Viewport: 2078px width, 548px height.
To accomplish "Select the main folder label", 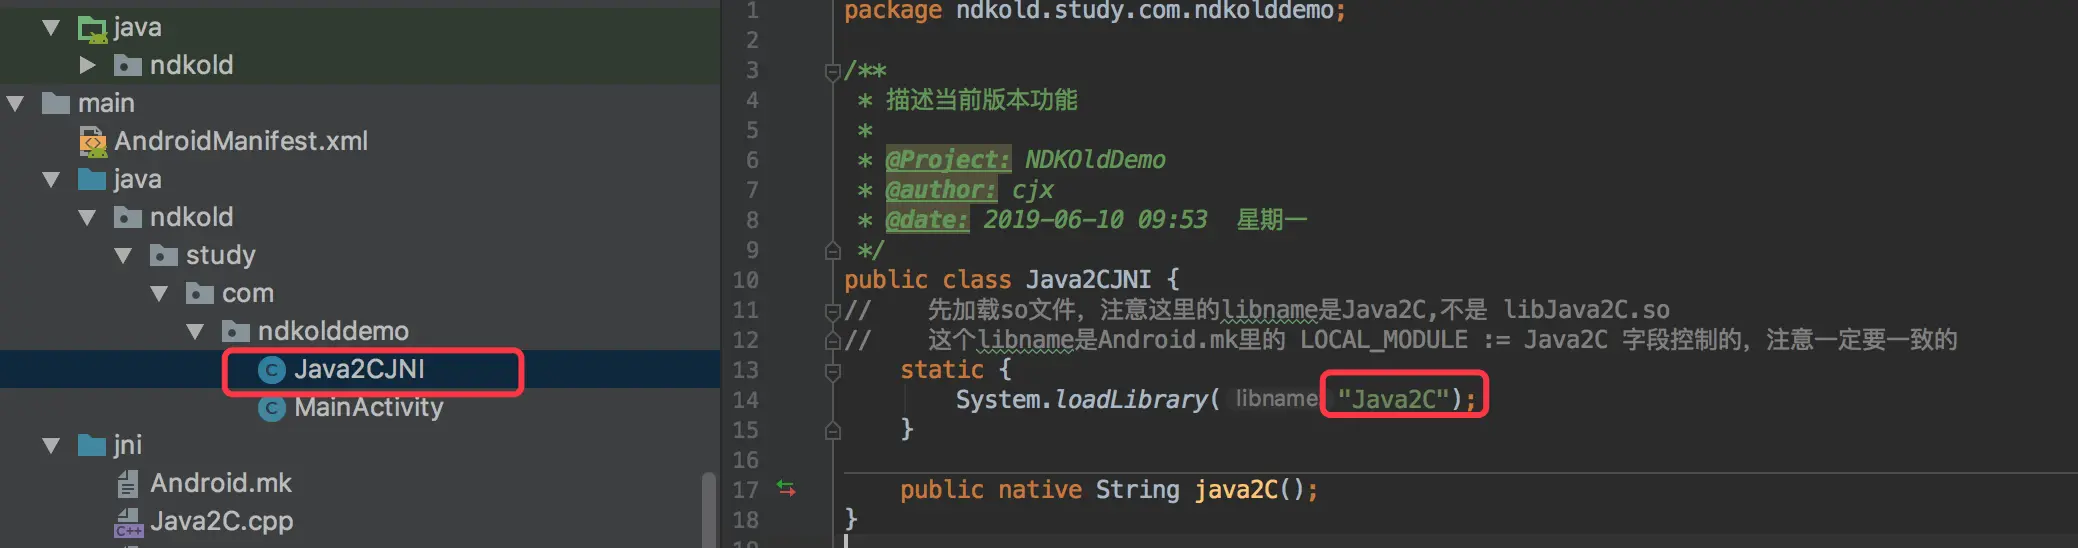I will (106, 103).
